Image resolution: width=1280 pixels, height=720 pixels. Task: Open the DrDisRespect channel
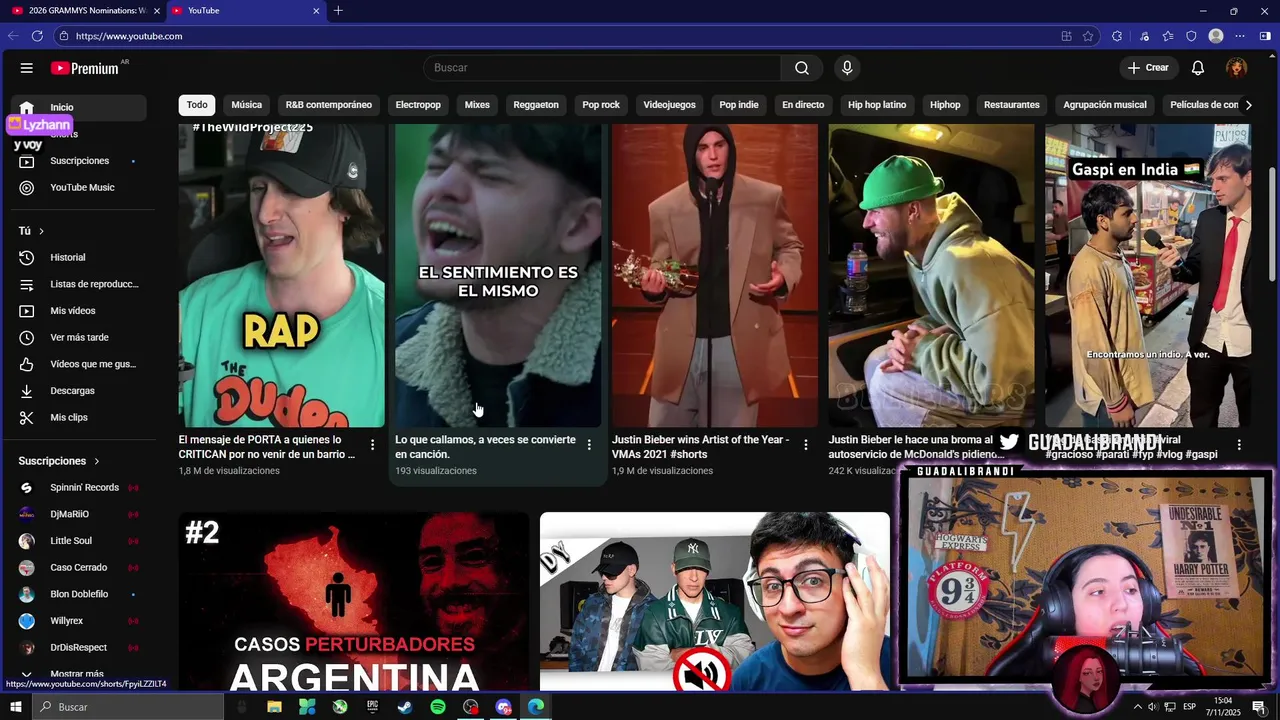point(80,648)
